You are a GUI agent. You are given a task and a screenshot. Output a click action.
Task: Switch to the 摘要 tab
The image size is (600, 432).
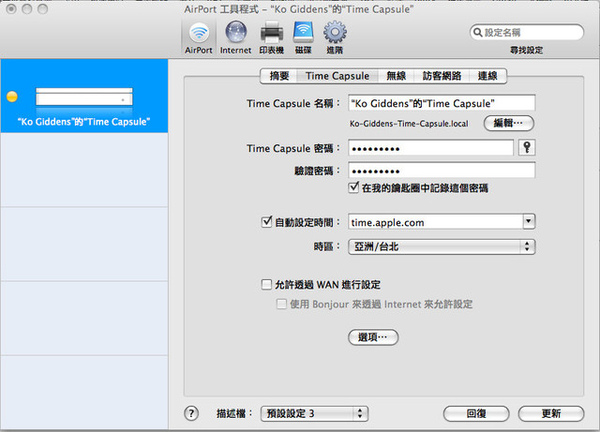click(279, 76)
